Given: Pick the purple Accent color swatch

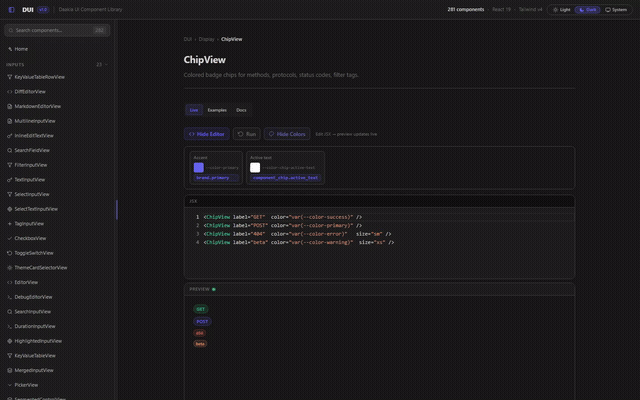Looking at the screenshot, I should tap(199, 167).
